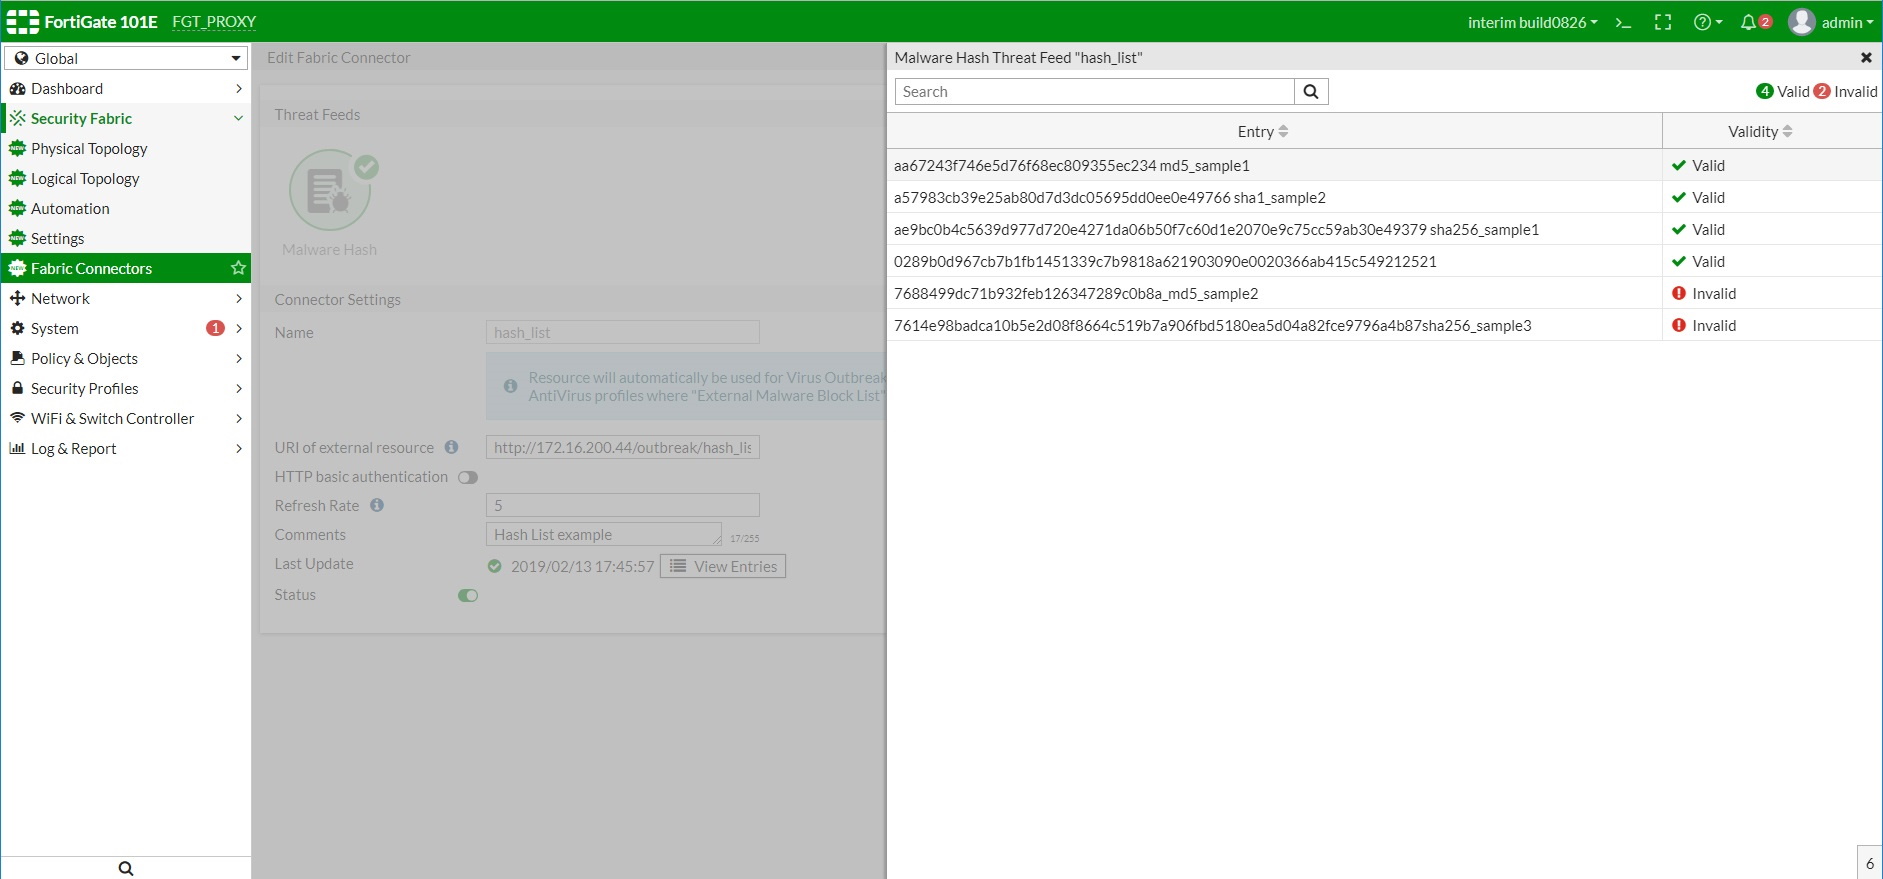Open the Global VDOM dropdown
The width and height of the screenshot is (1883, 879).
(126, 58)
